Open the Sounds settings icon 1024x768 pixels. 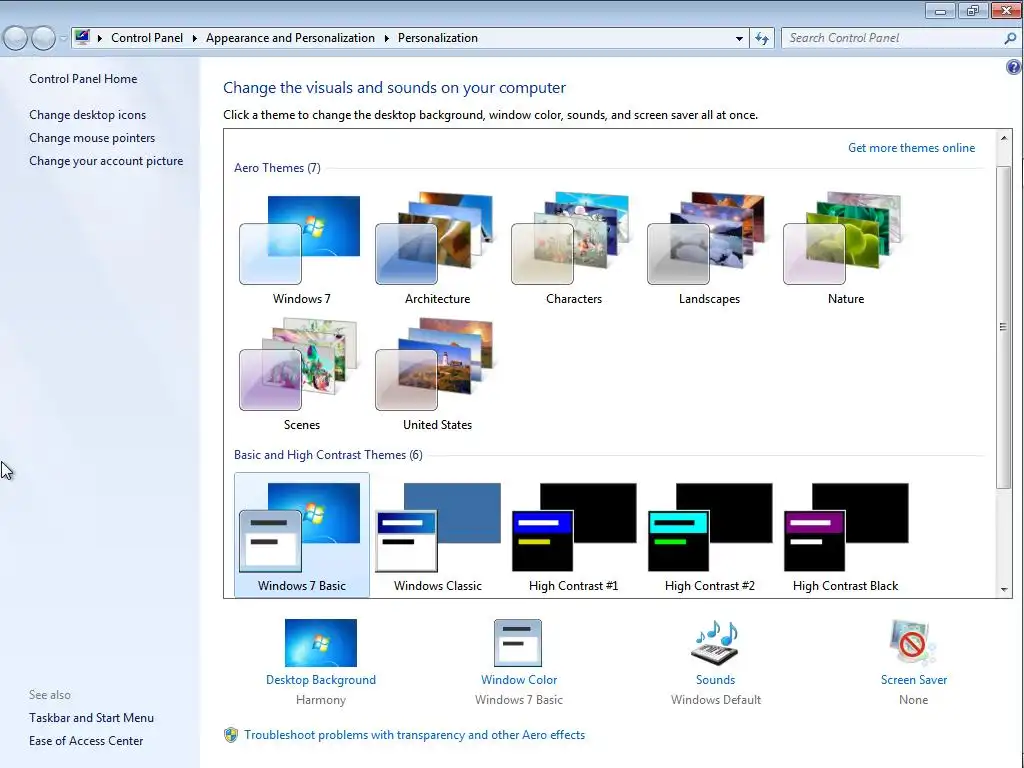click(715, 643)
